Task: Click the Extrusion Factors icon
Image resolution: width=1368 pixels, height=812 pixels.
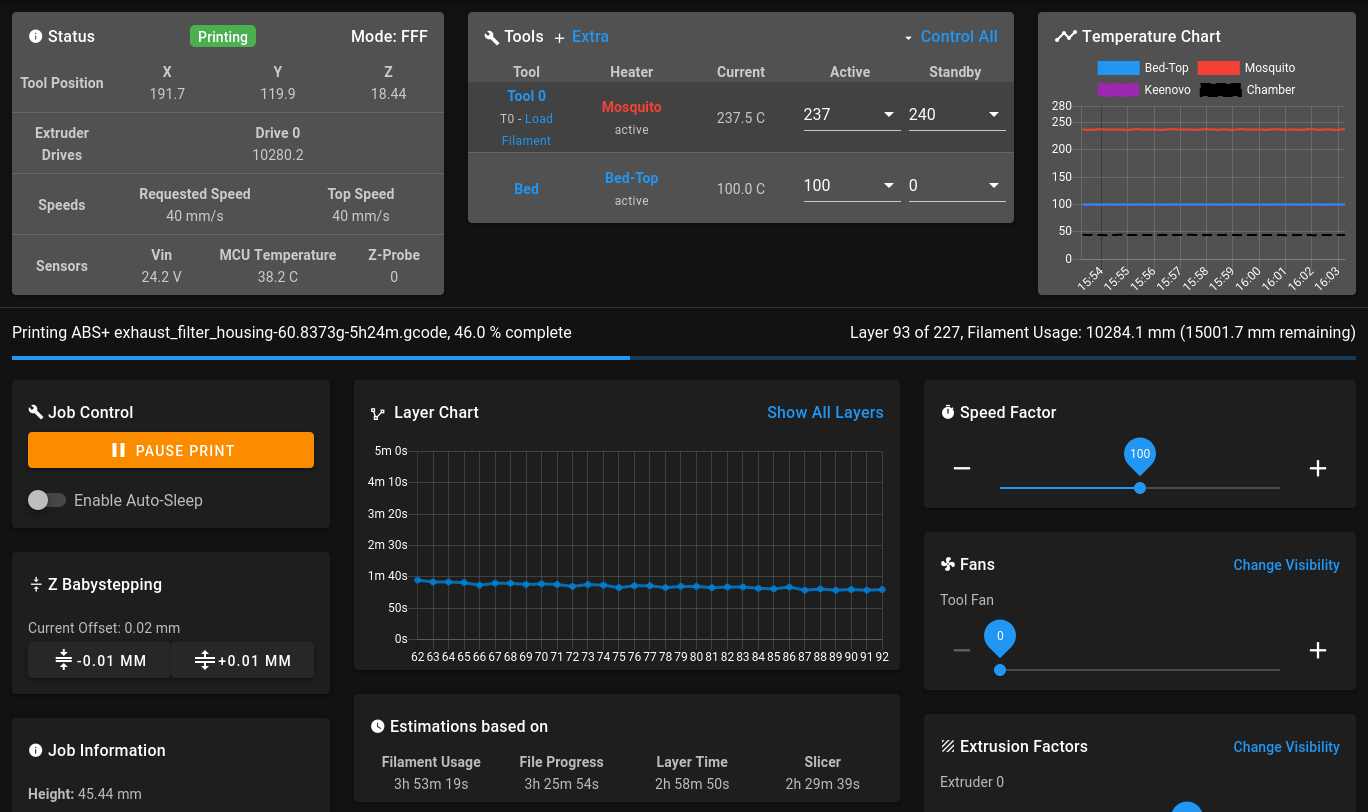Action: click(948, 746)
